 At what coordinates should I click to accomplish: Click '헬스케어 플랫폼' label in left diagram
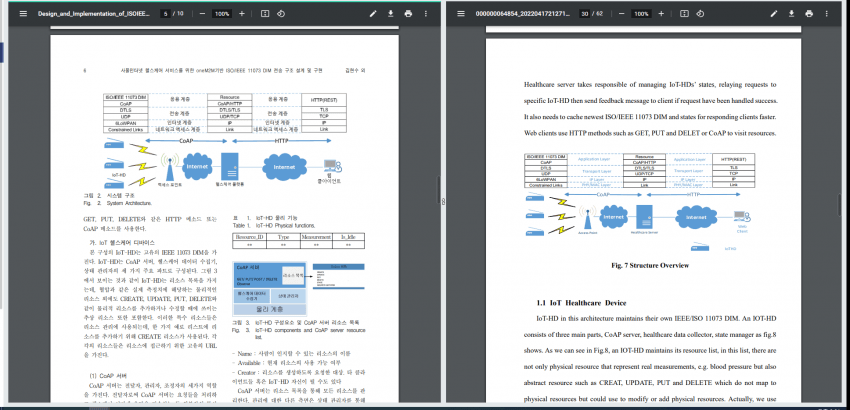pos(230,184)
